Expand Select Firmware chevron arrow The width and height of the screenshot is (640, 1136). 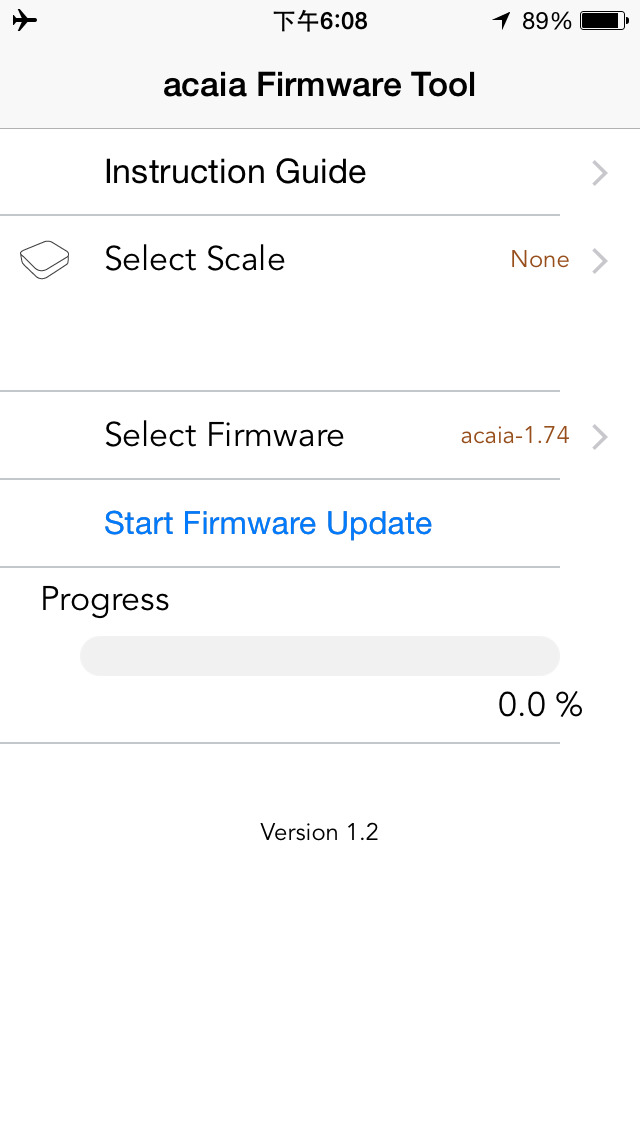pos(599,437)
